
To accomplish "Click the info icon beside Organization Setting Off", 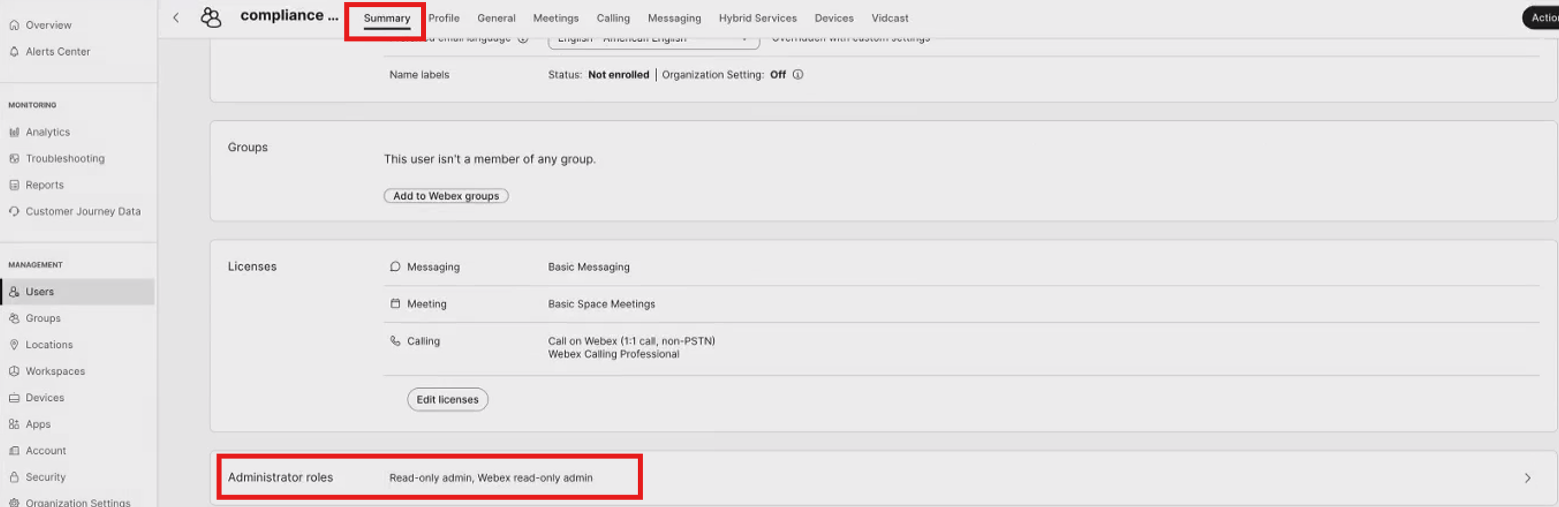I will [x=798, y=75].
